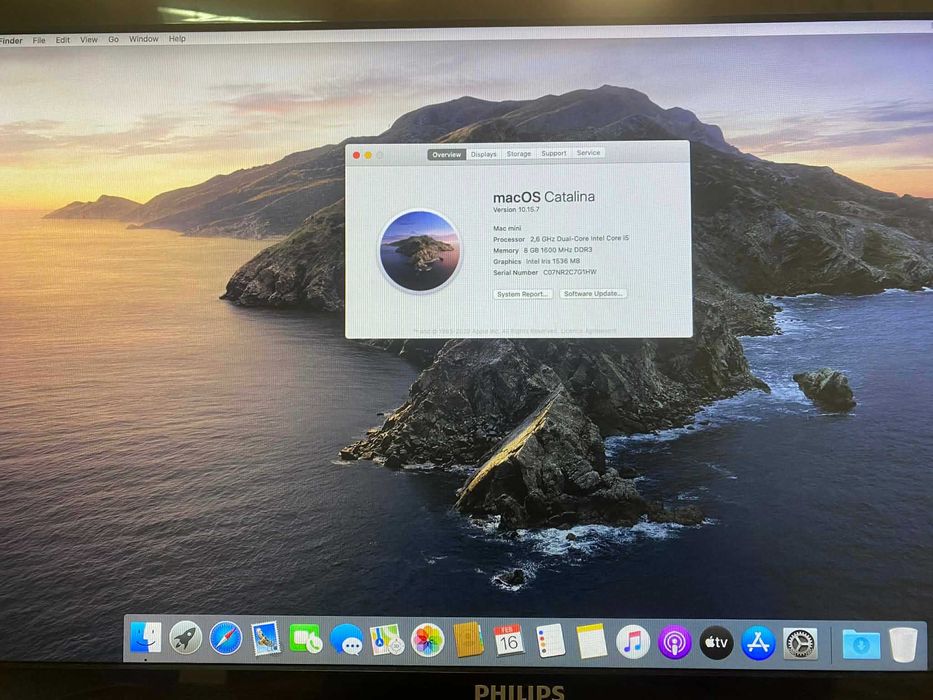Close the About This Mac window
This screenshot has height=700, width=933.
[356, 155]
